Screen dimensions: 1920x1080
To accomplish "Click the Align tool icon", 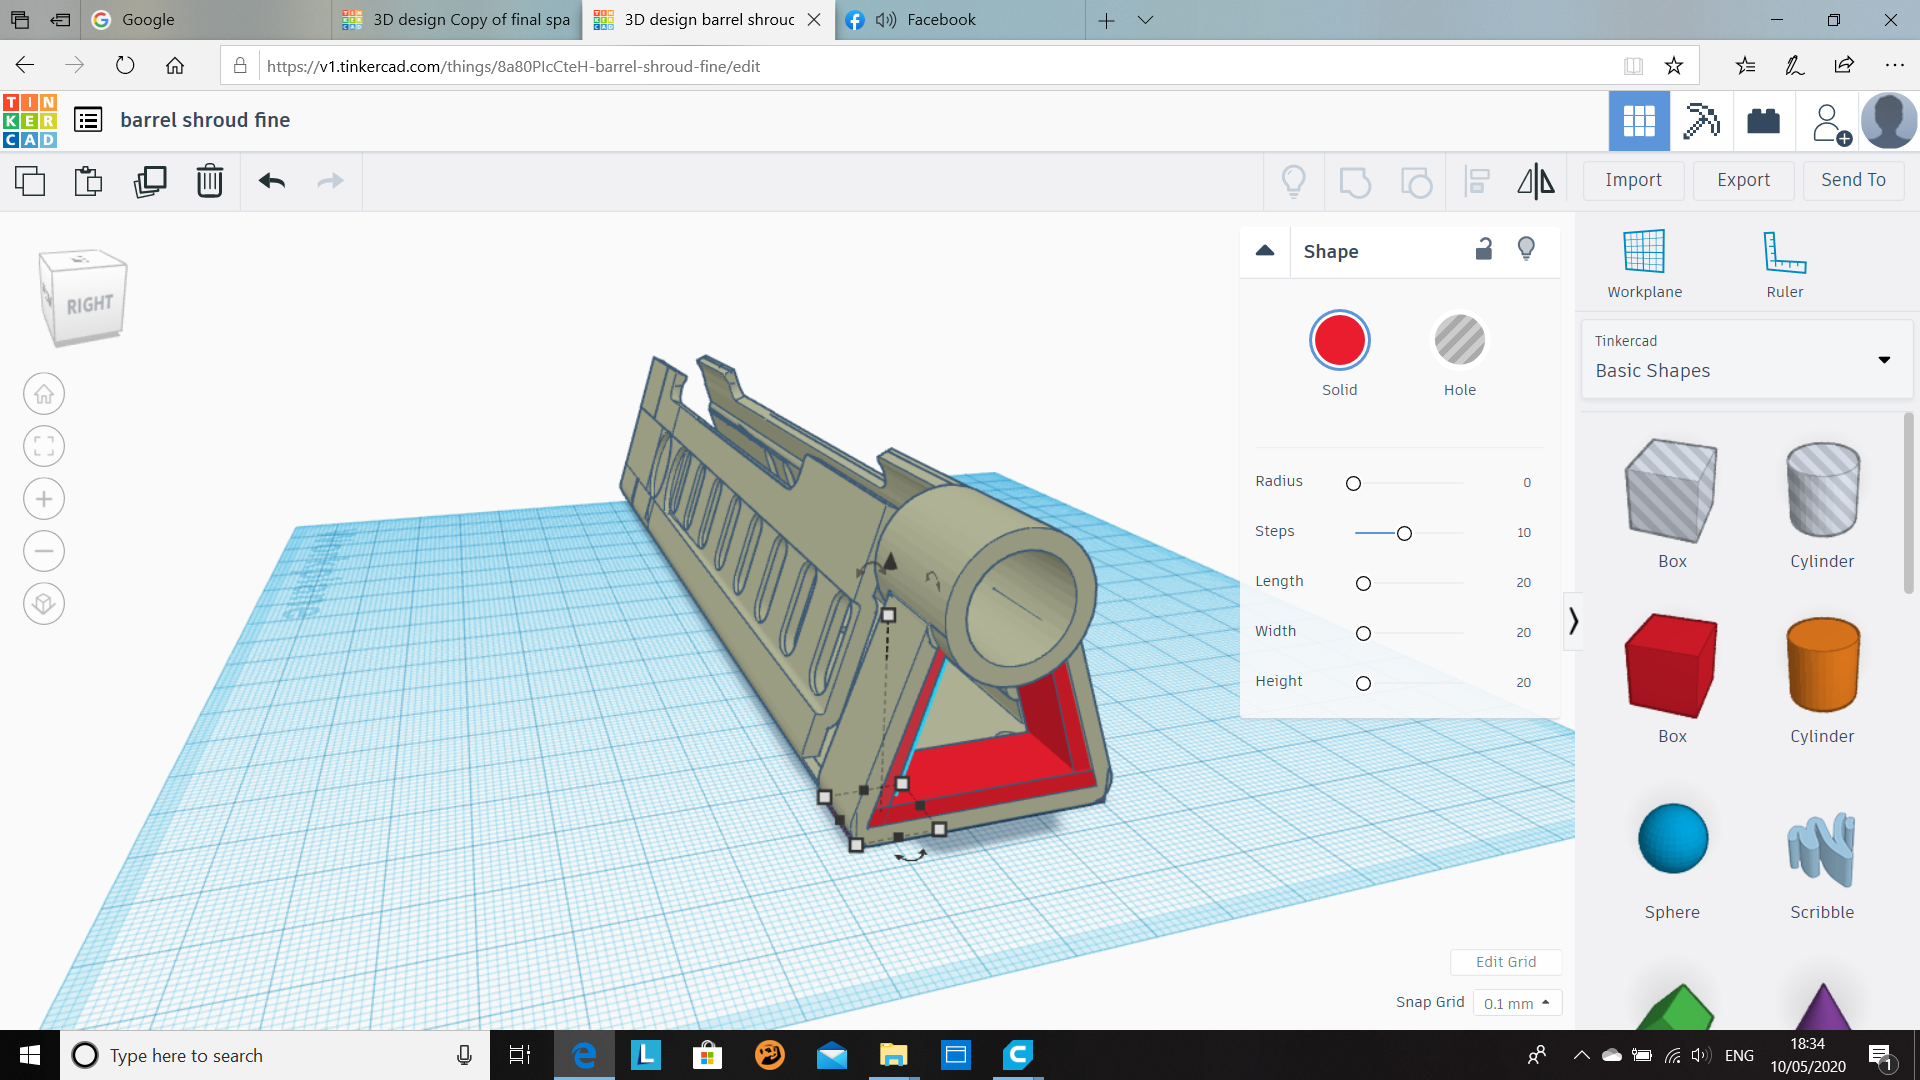I will [1477, 181].
